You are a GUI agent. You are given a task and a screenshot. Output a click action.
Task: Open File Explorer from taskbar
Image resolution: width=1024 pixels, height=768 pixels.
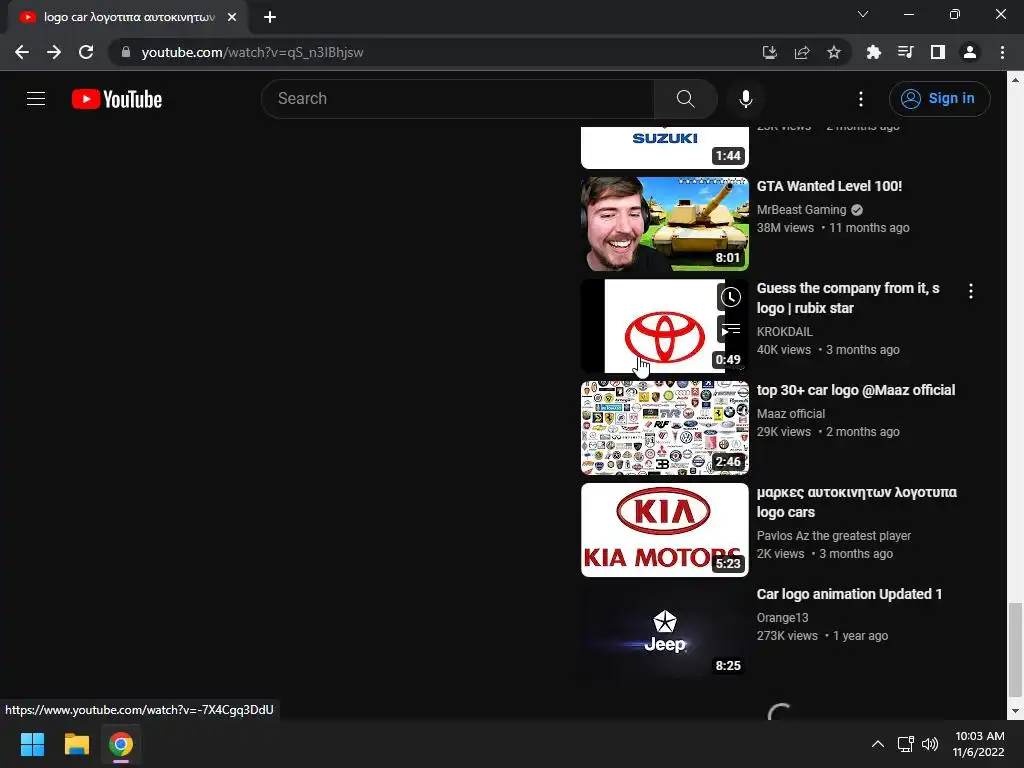[x=76, y=744]
